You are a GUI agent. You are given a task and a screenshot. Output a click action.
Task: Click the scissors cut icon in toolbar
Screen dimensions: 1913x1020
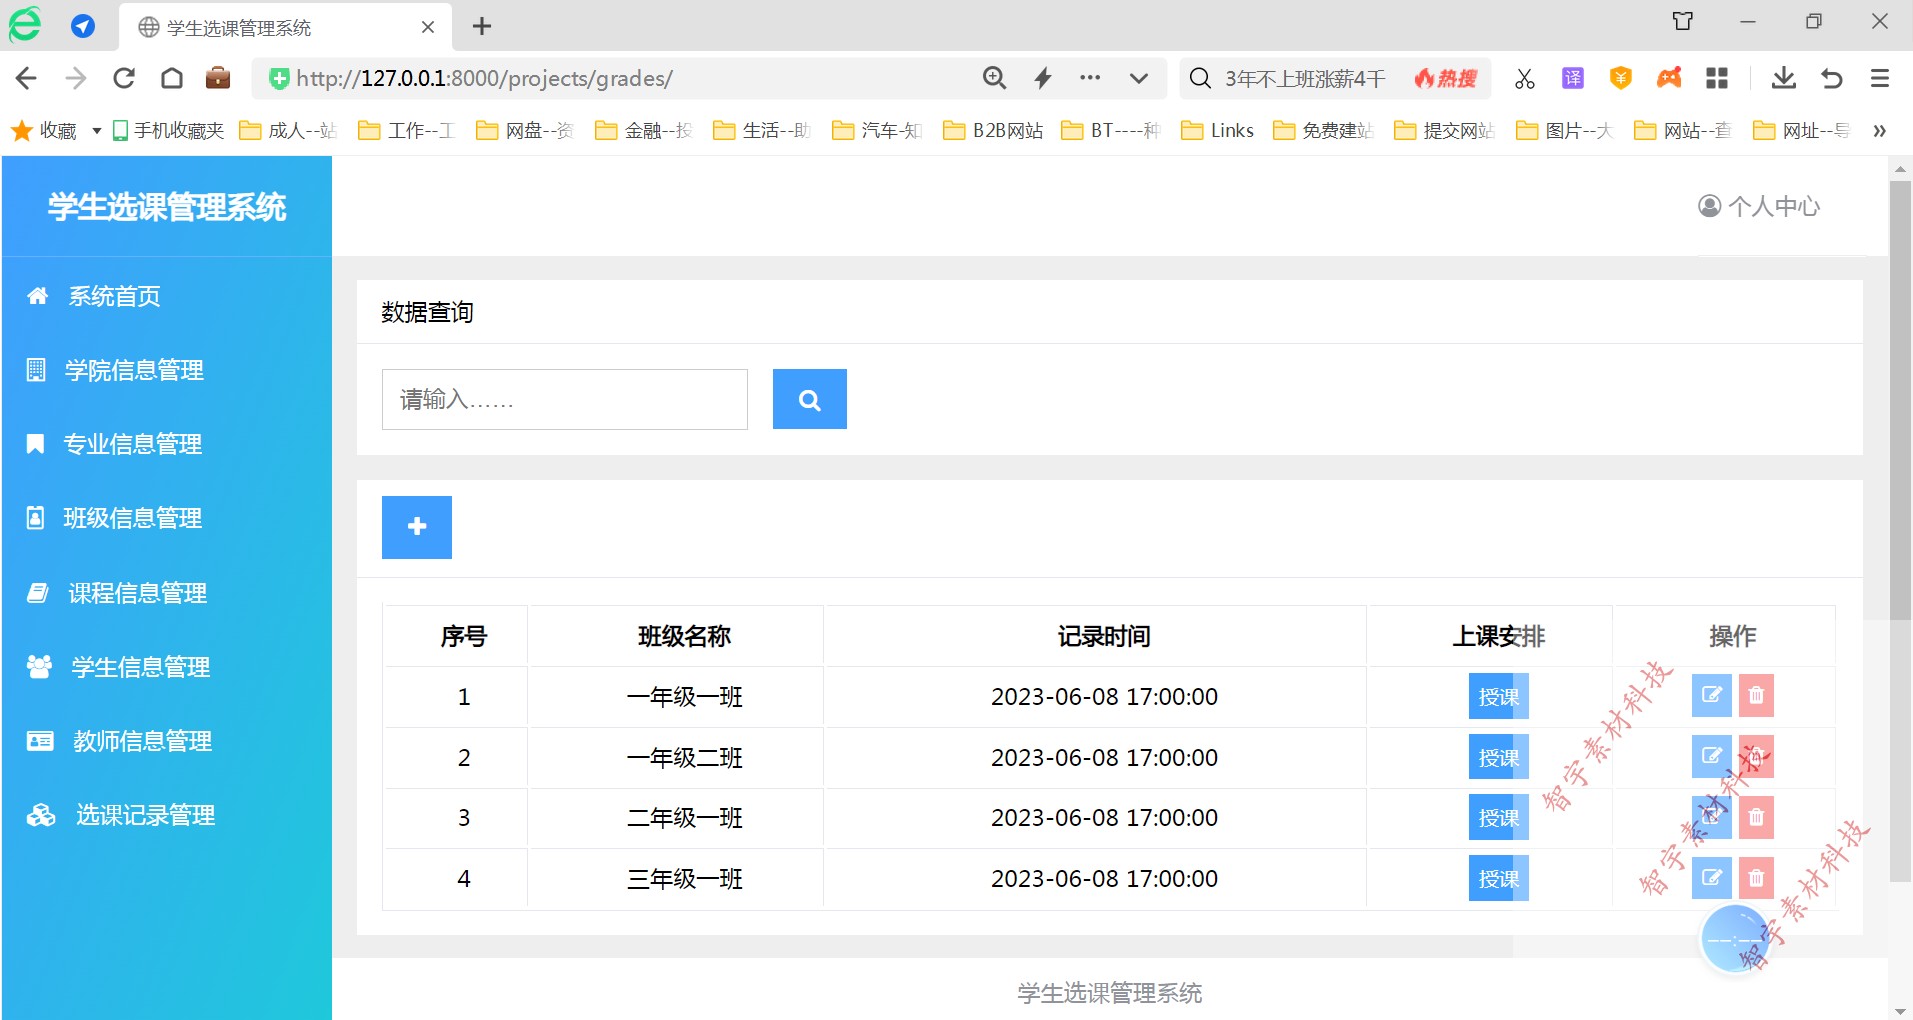pos(1523,78)
